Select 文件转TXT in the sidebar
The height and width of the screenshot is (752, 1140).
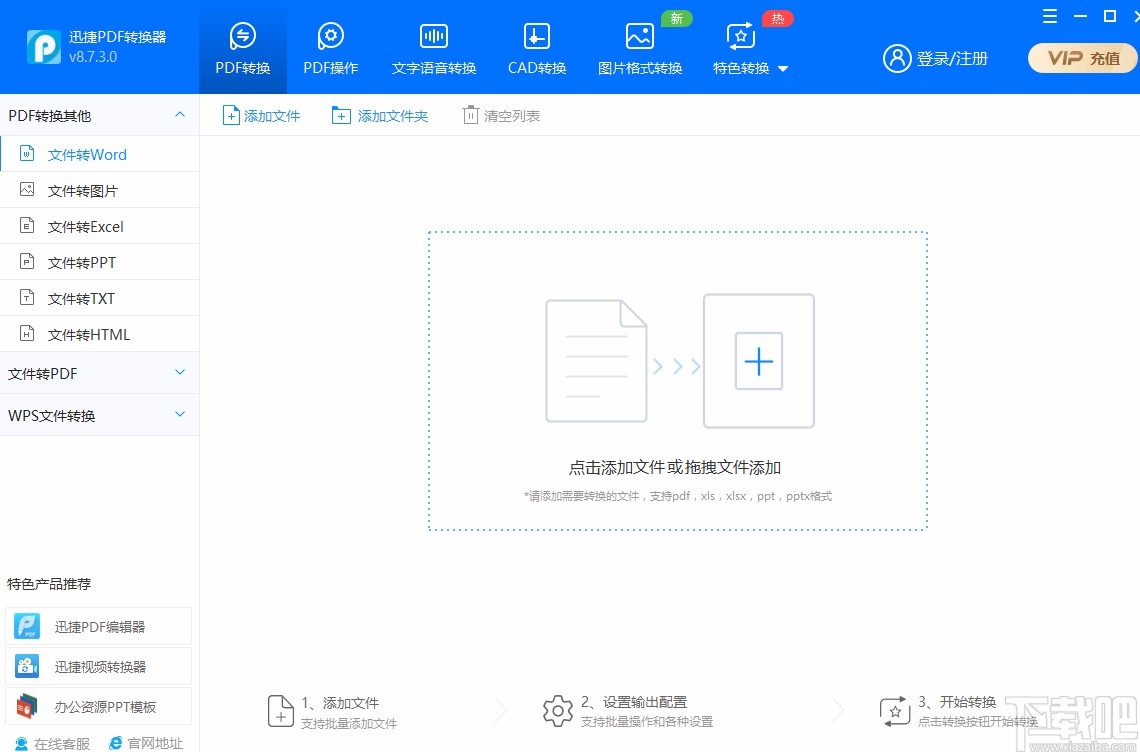tap(100, 298)
